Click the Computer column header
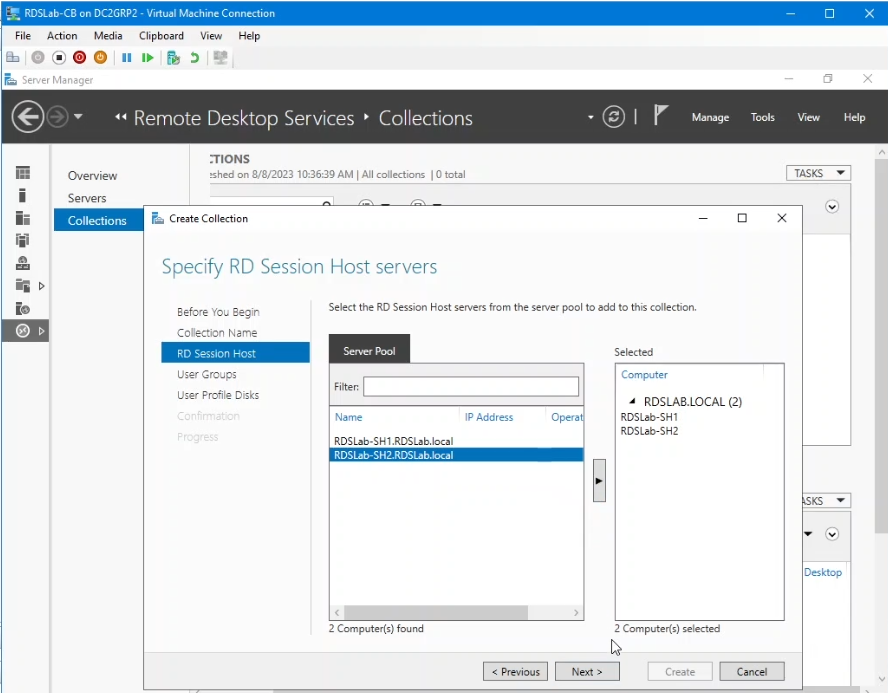Screen dimensions: 888x693 click(644, 375)
